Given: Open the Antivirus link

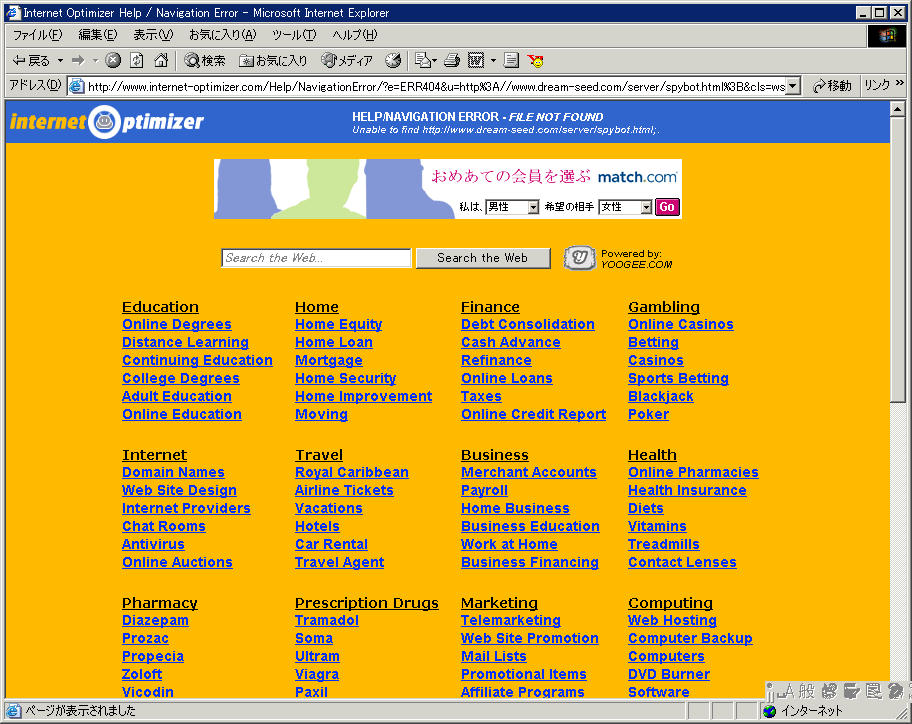Looking at the screenshot, I should pos(154,544).
